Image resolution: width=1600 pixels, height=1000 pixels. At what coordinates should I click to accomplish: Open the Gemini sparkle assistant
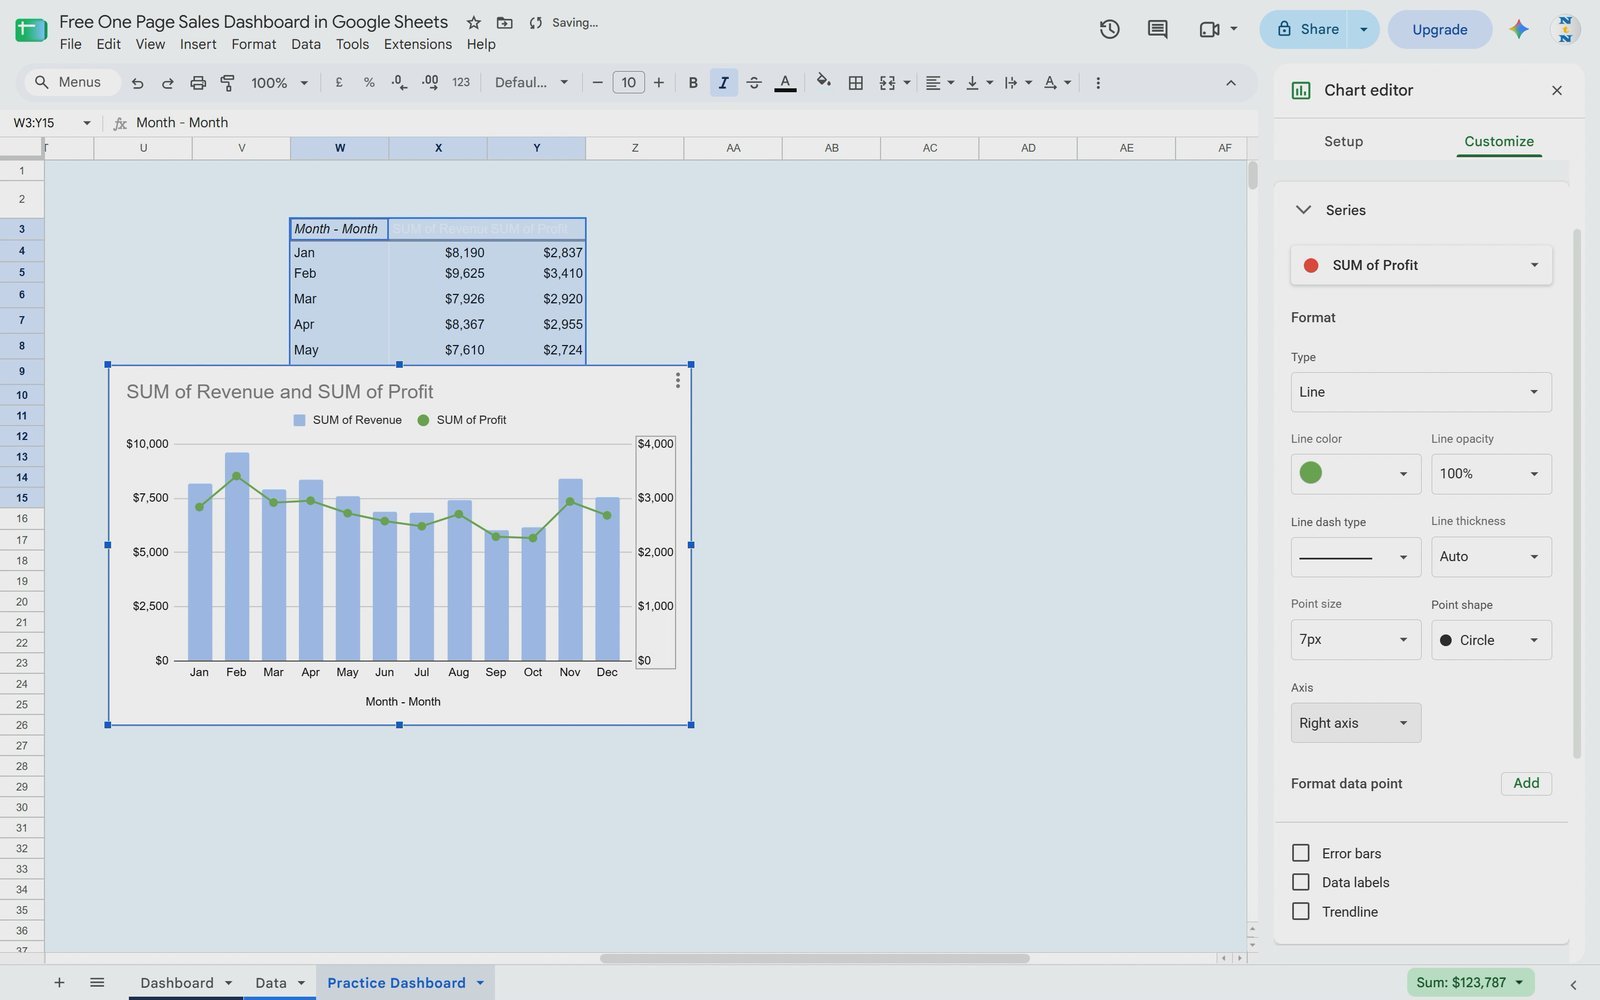[1518, 29]
